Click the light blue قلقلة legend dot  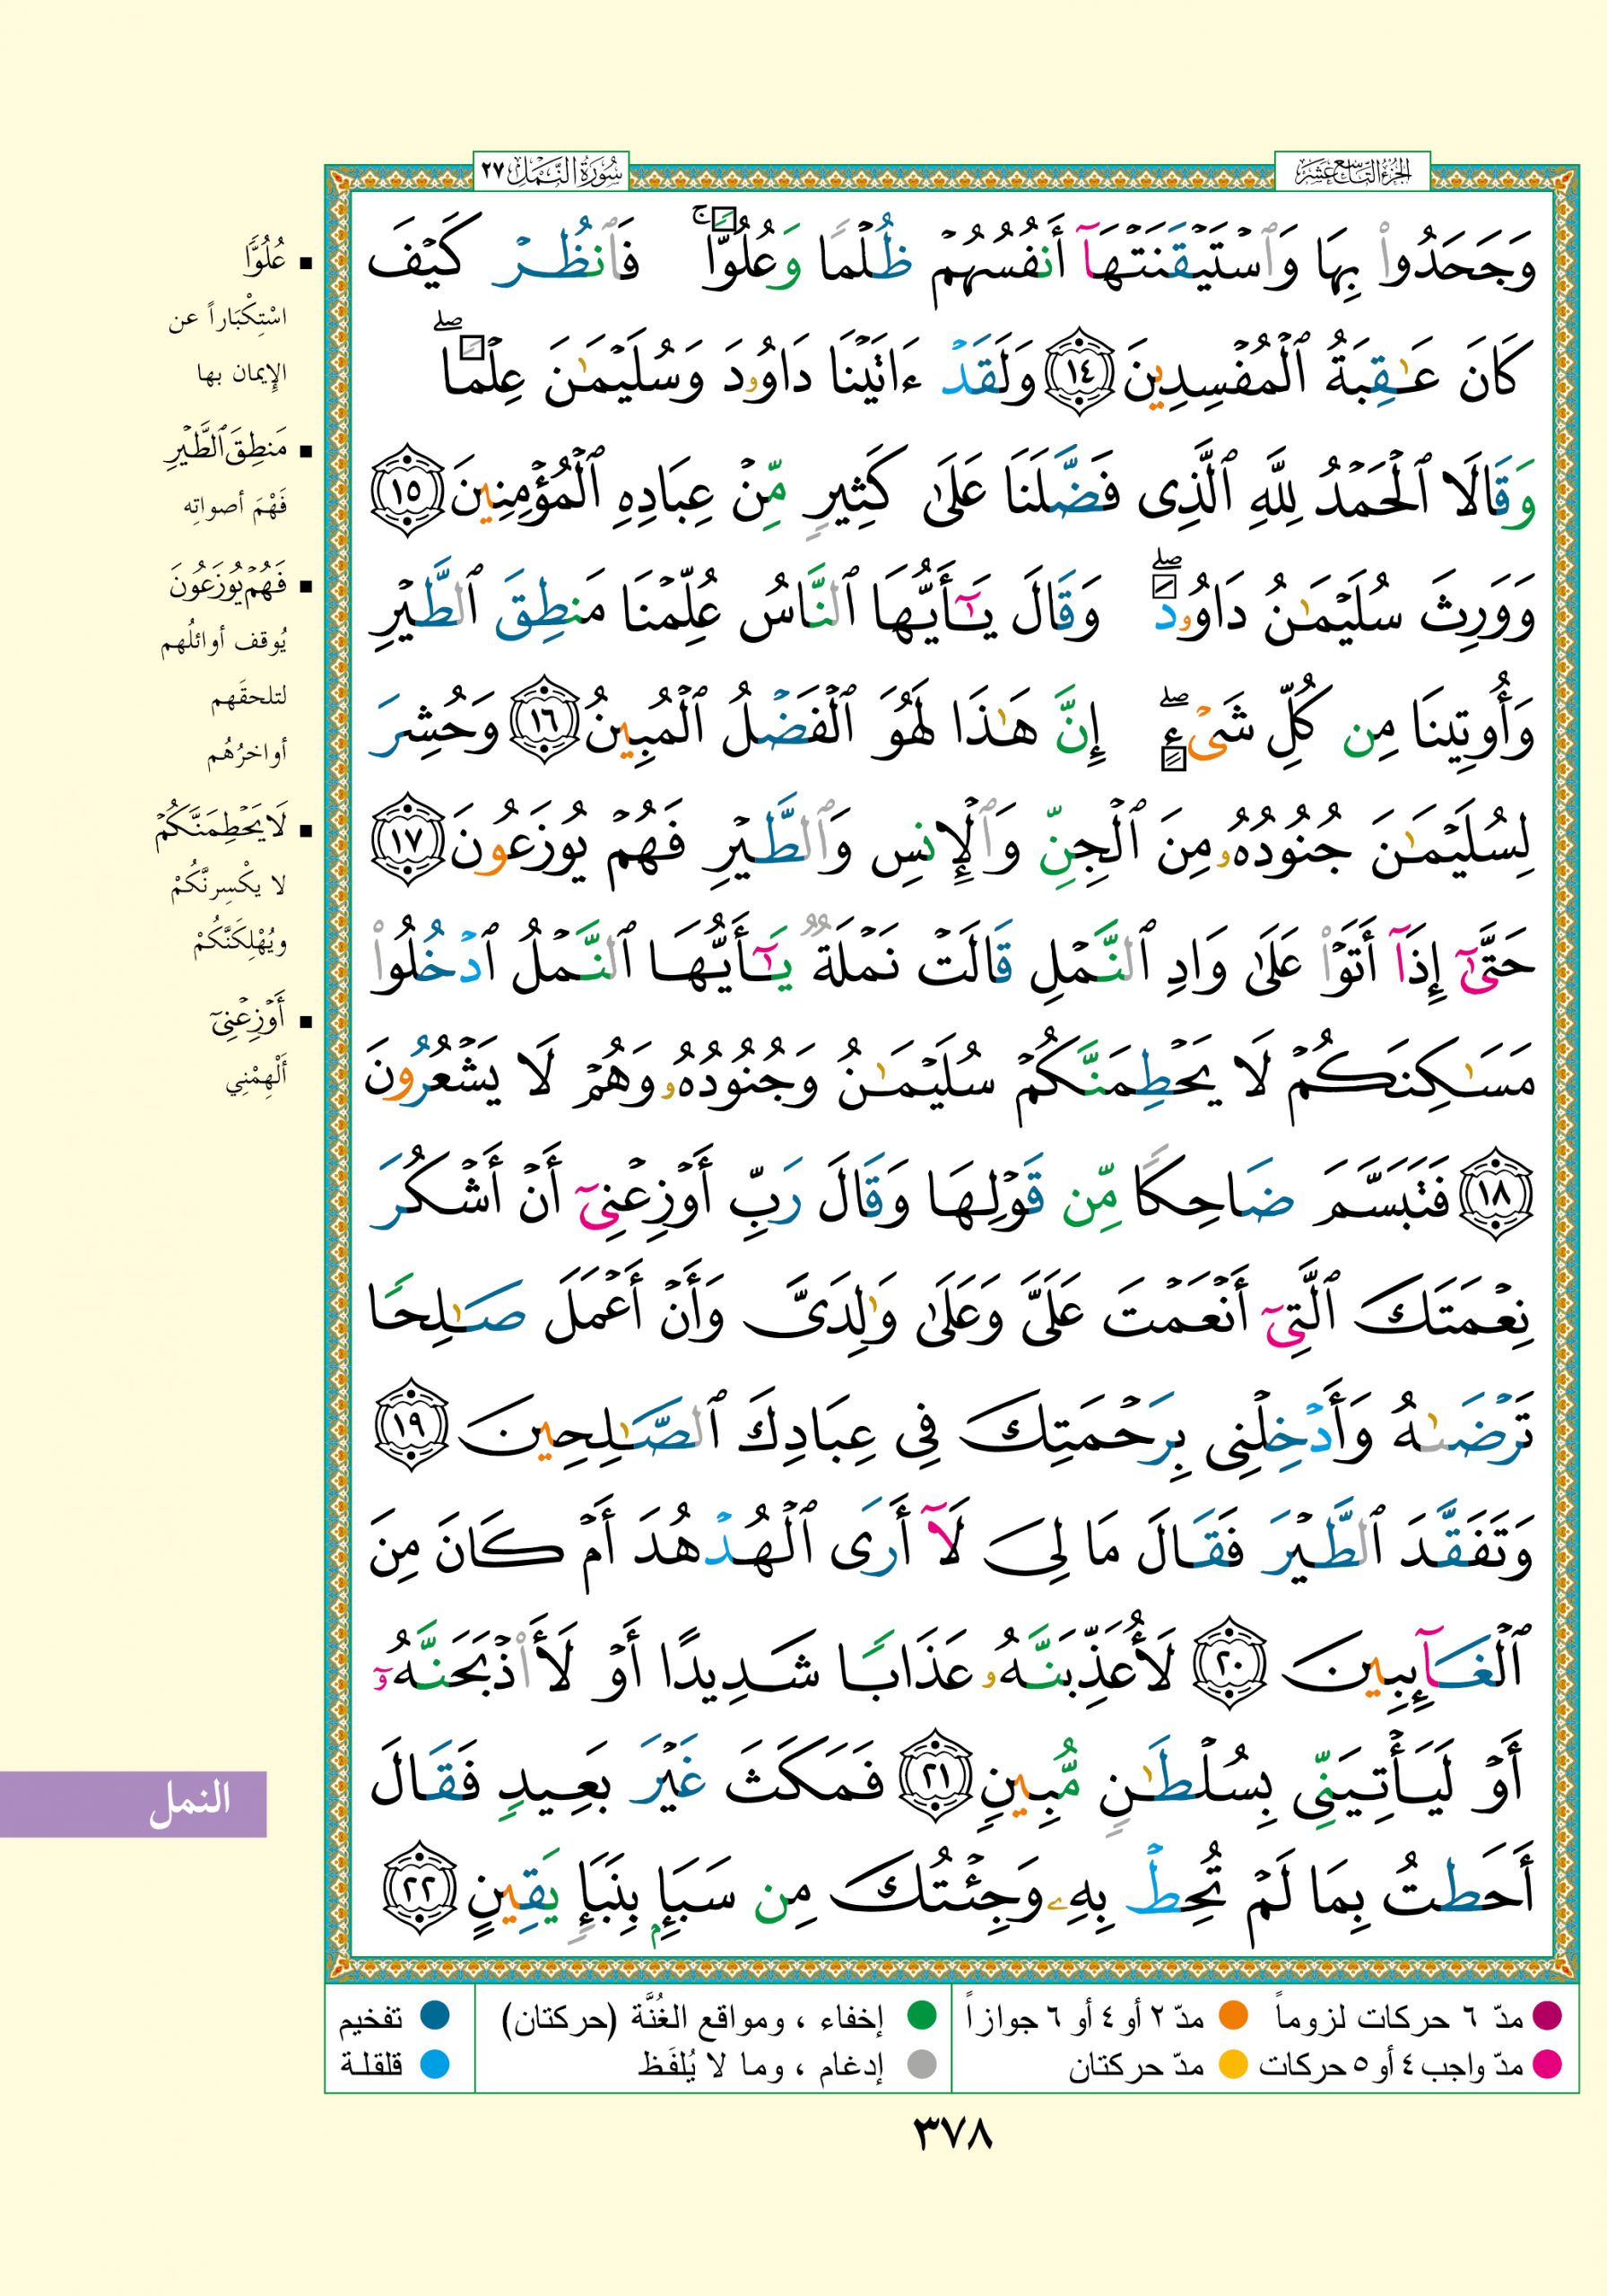(434, 2064)
